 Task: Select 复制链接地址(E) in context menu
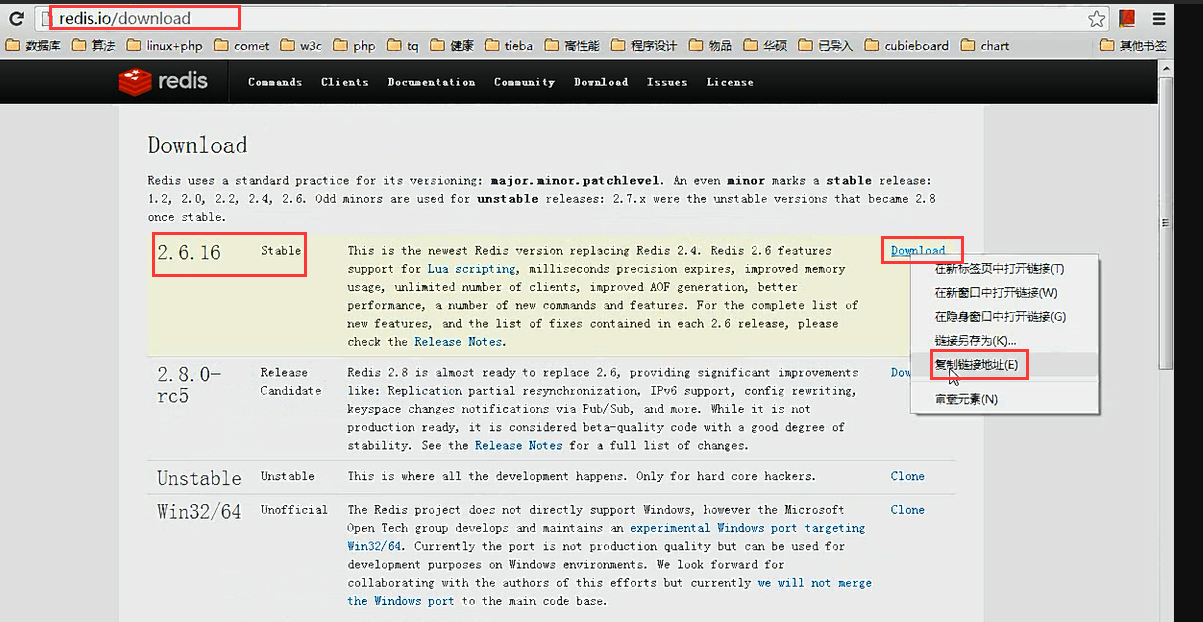[1004, 365]
